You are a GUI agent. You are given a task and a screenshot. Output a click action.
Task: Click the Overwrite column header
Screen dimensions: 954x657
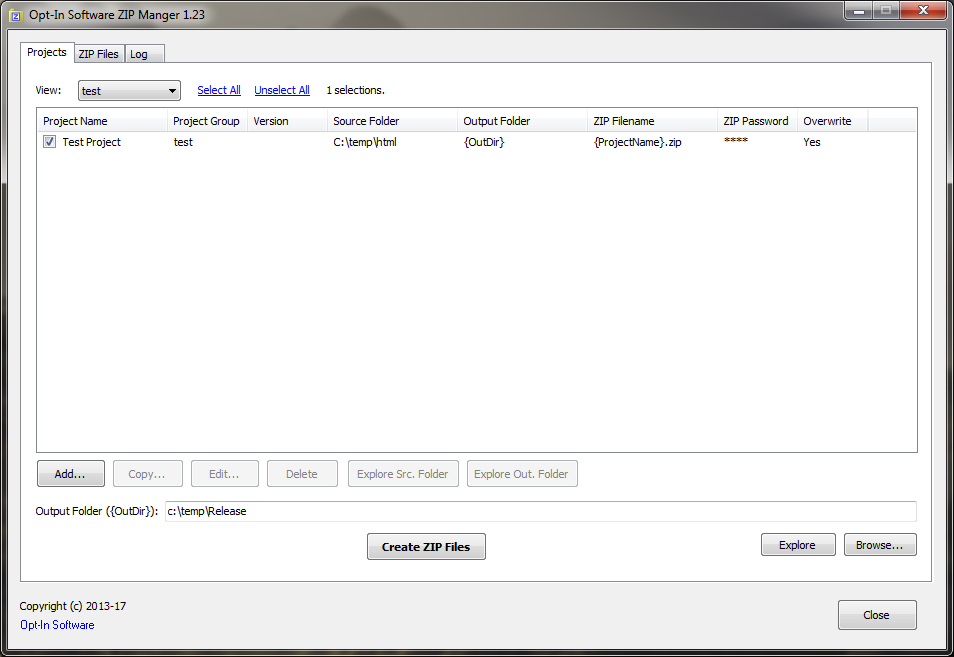(832, 121)
